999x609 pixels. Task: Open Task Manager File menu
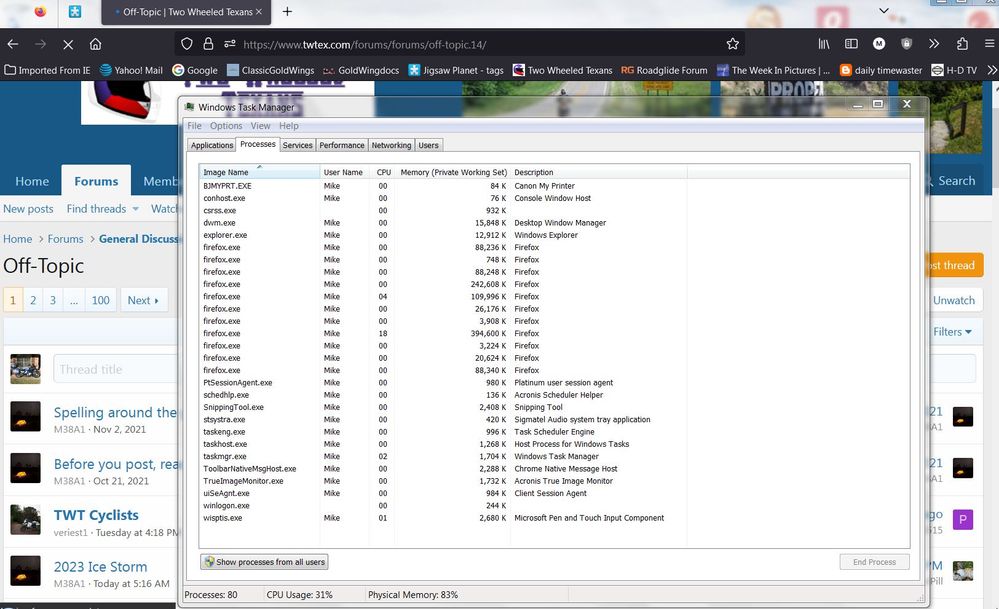[x=194, y=126]
